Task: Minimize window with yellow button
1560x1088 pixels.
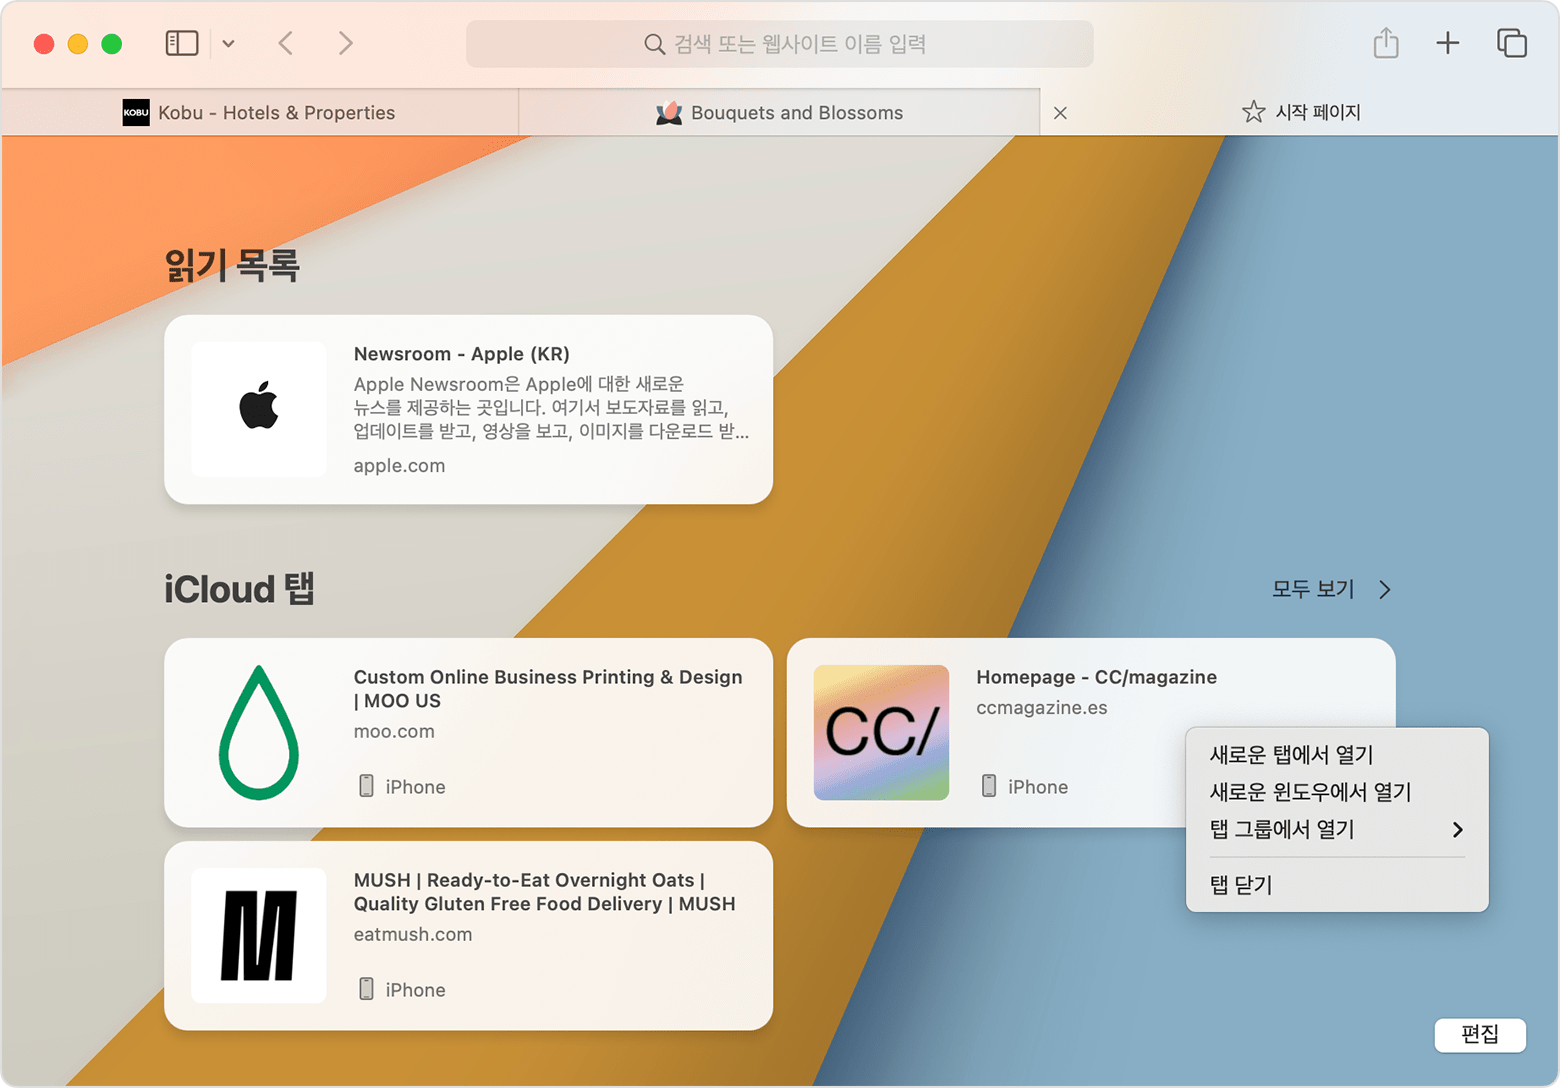Action: pyautogui.click(x=78, y=44)
